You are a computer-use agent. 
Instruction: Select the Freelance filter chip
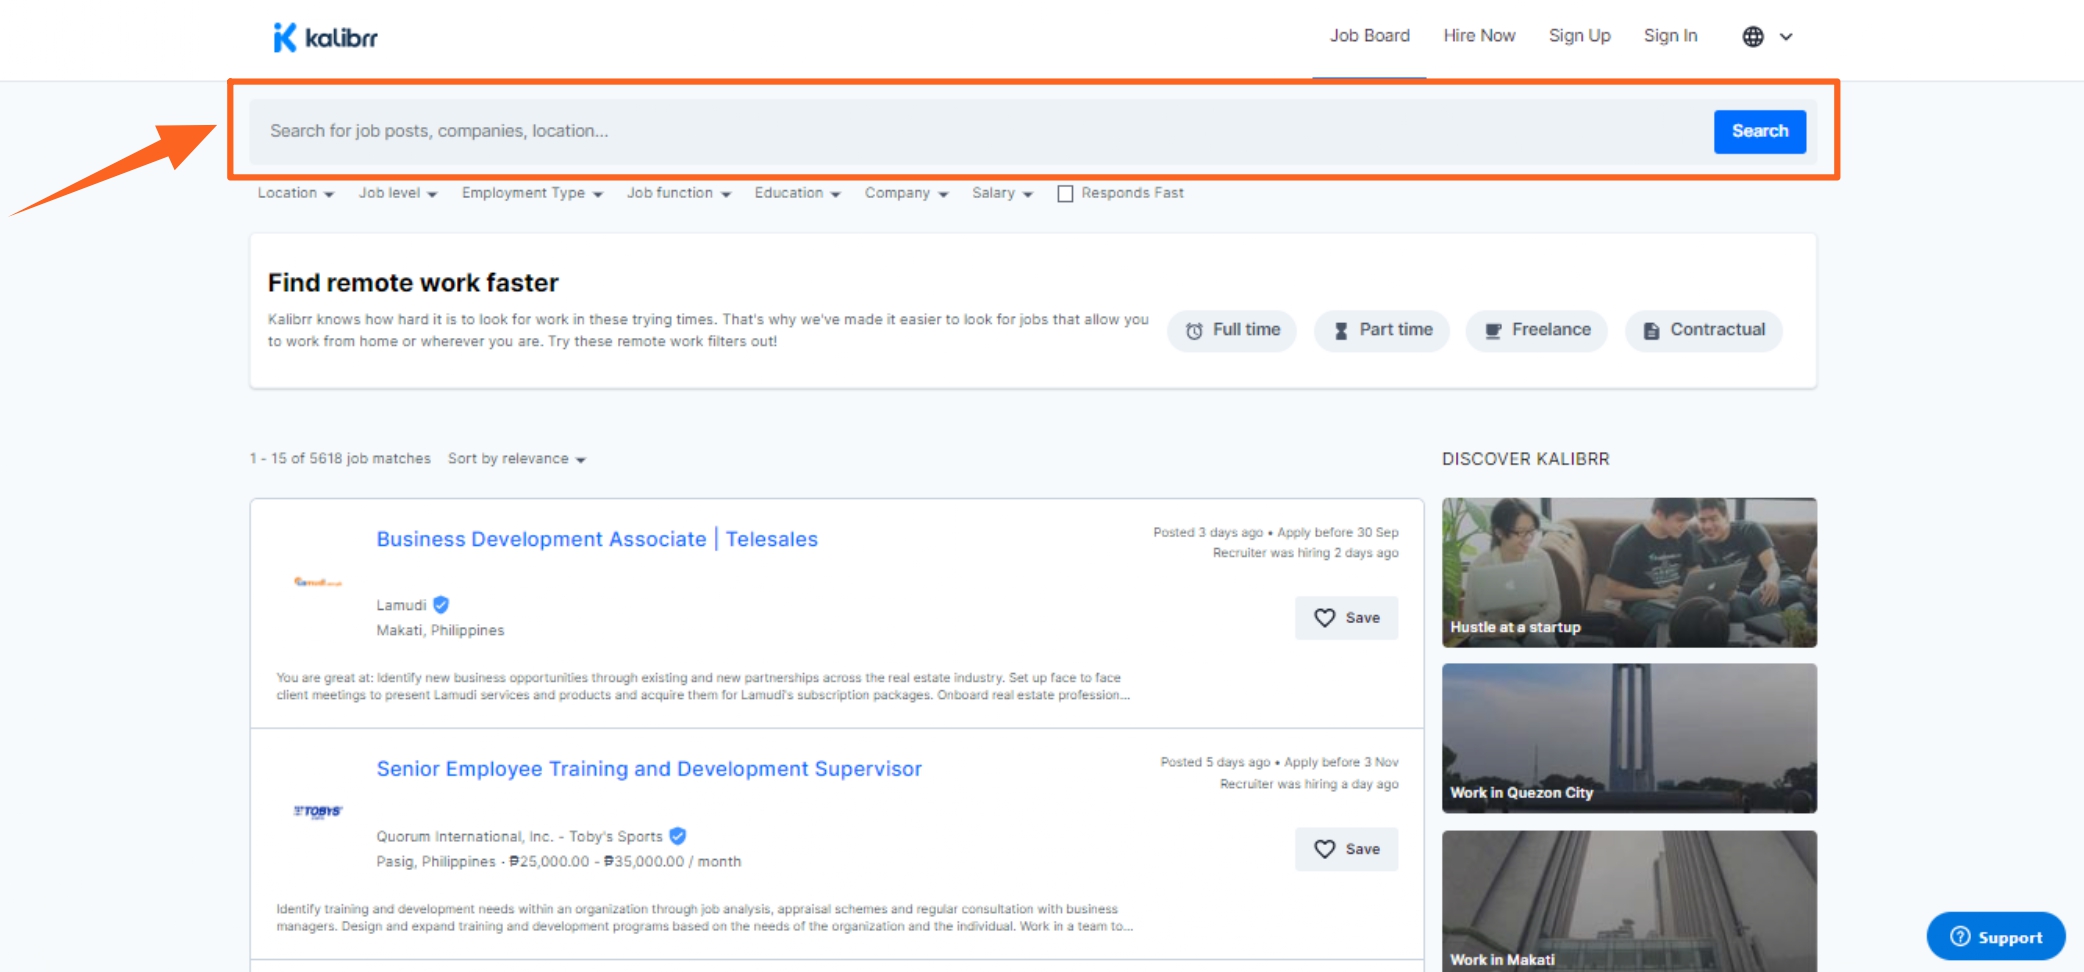pos(1537,330)
